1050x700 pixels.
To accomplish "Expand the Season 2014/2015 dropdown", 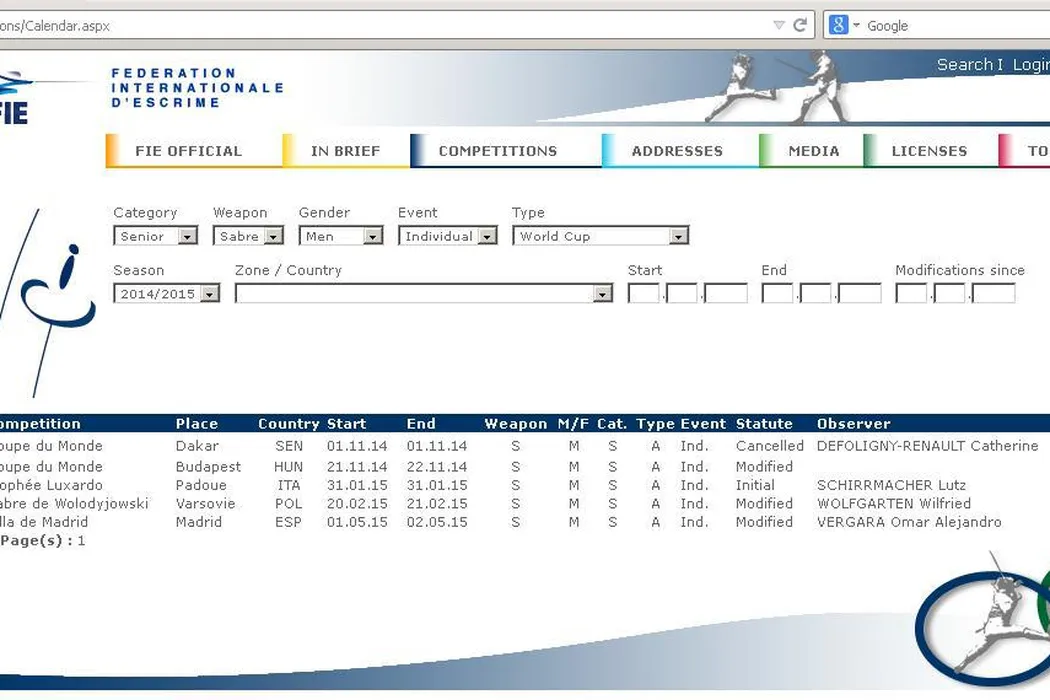I will pyautogui.click(x=209, y=294).
